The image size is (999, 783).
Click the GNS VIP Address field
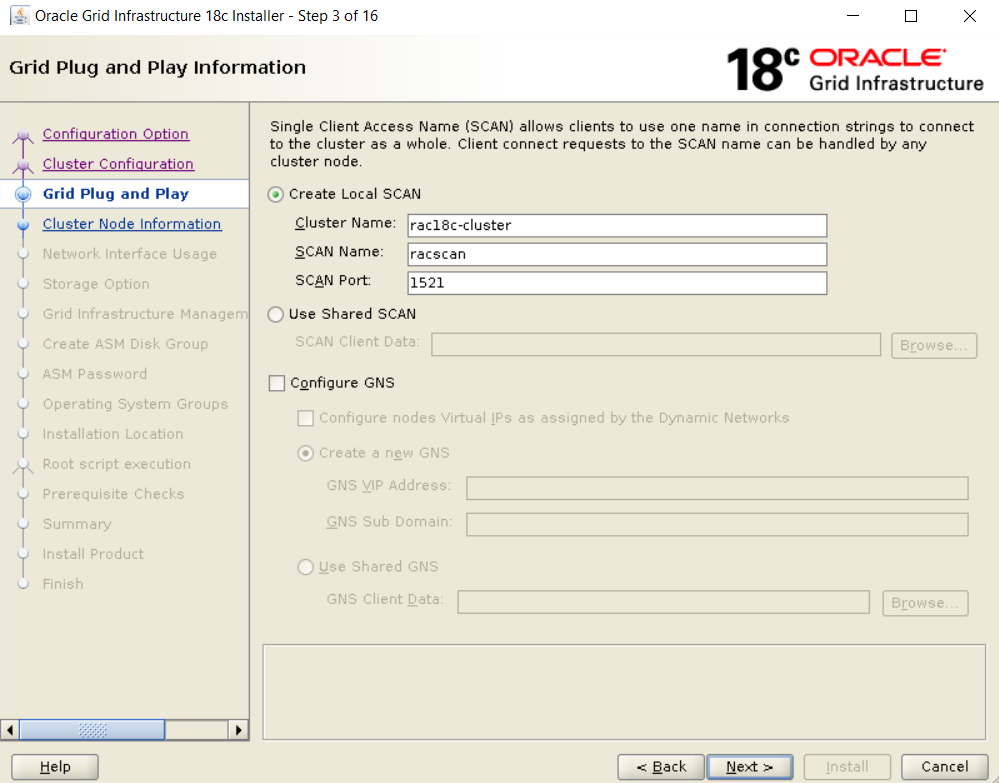tap(717, 488)
